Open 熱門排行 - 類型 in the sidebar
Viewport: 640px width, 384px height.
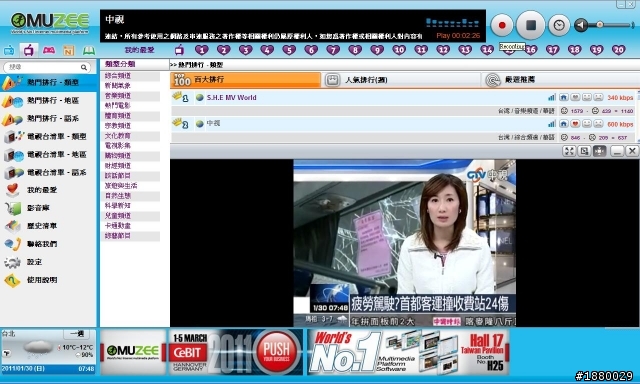[x=49, y=82]
